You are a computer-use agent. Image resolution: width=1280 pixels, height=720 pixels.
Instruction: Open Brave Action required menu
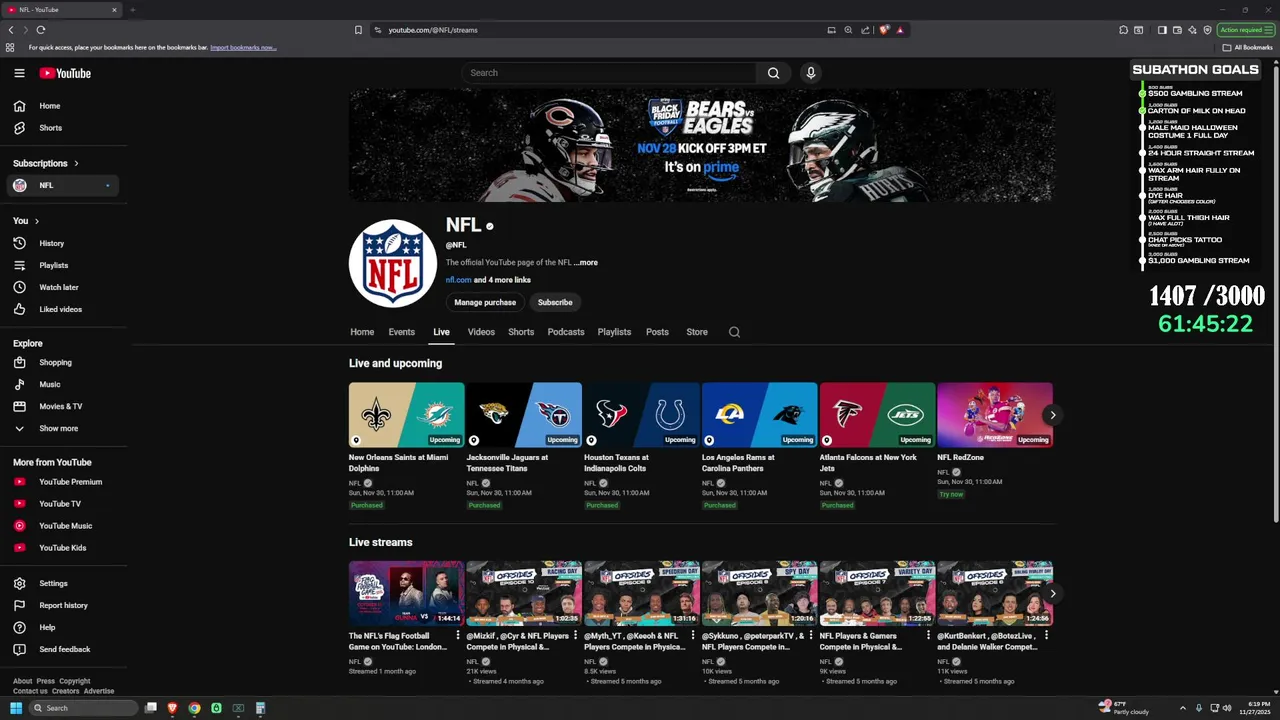tap(1245, 30)
